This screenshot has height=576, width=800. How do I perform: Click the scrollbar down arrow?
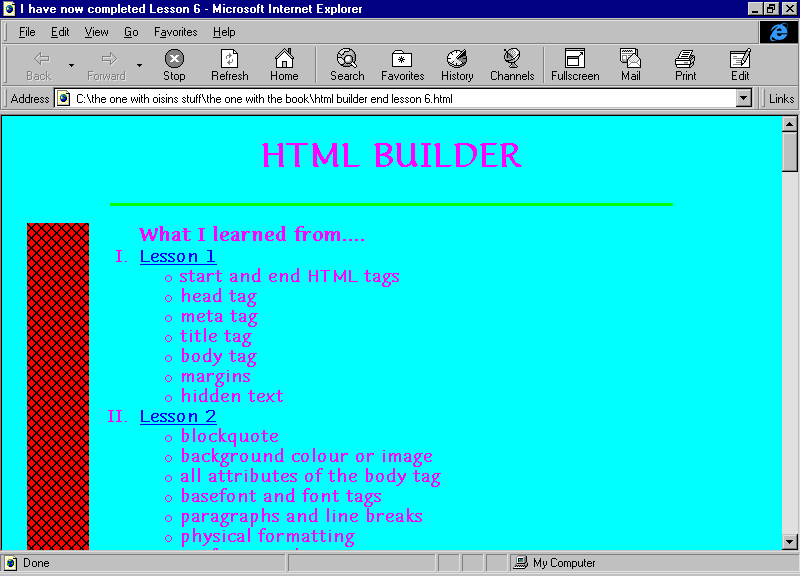pos(789,542)
